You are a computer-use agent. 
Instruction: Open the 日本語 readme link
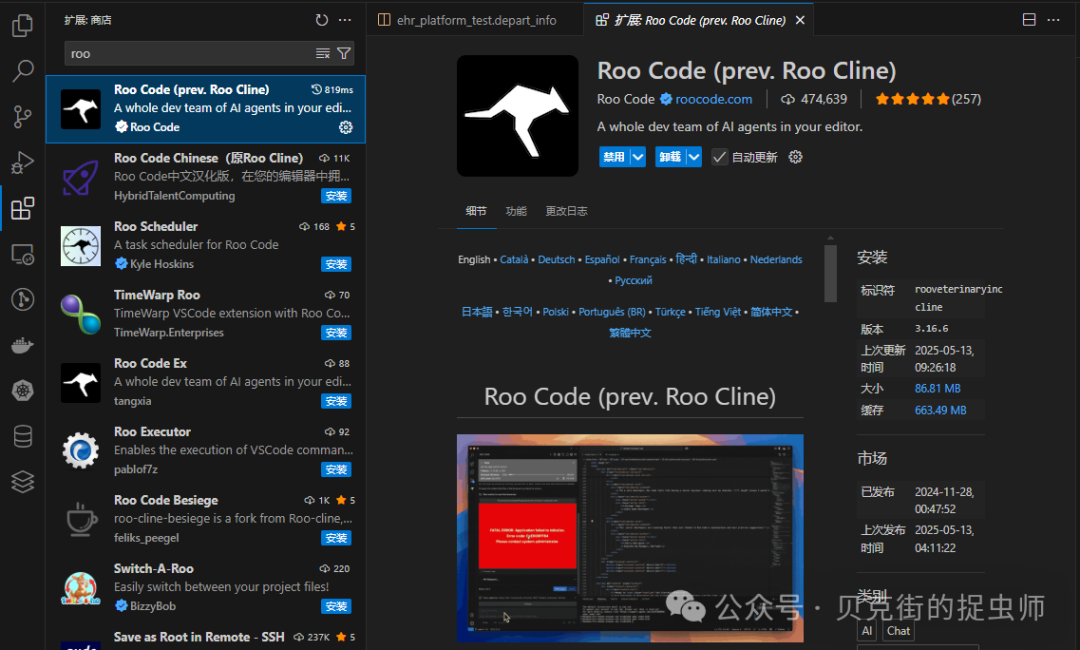pos(477,312)
